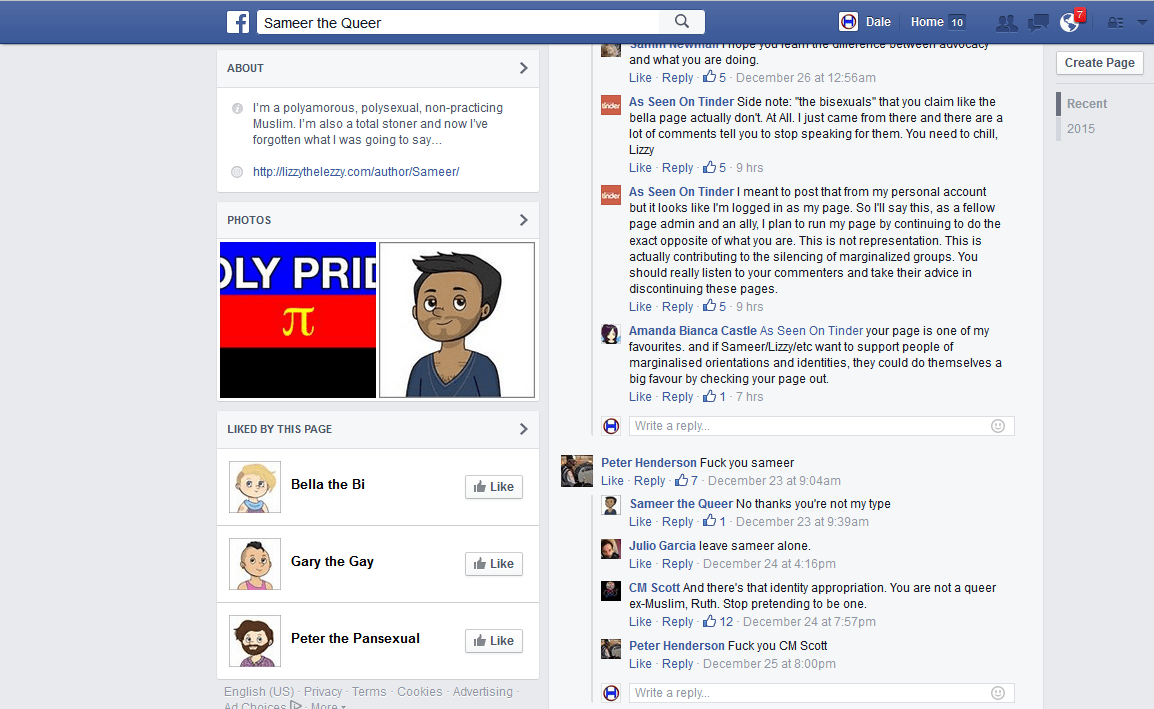Like the Bella the Bi page
Viewport: 1154px width, 709px height.
coord(494,487)
